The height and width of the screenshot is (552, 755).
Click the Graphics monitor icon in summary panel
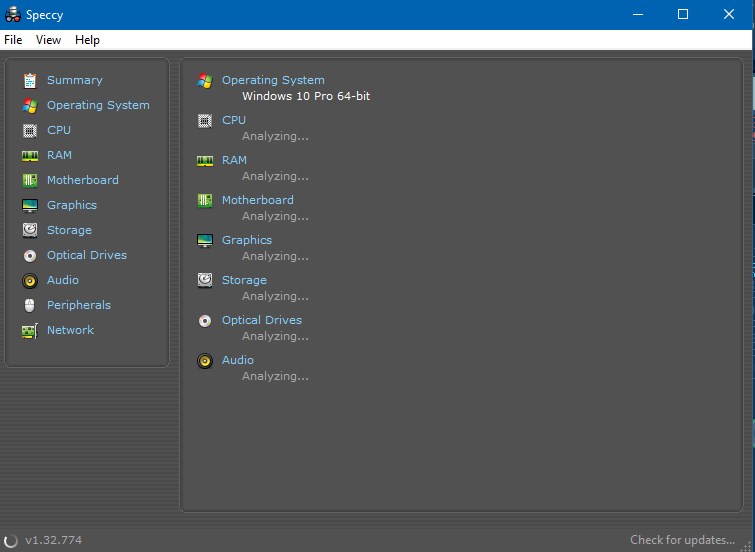[x=205, y=240]
